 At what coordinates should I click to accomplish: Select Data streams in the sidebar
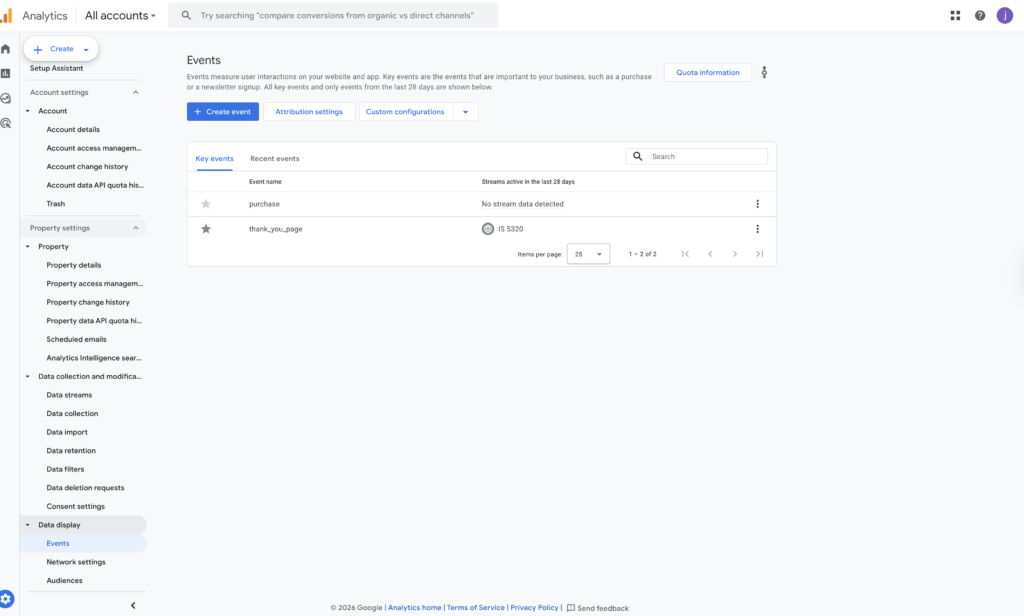coord(69,395)
